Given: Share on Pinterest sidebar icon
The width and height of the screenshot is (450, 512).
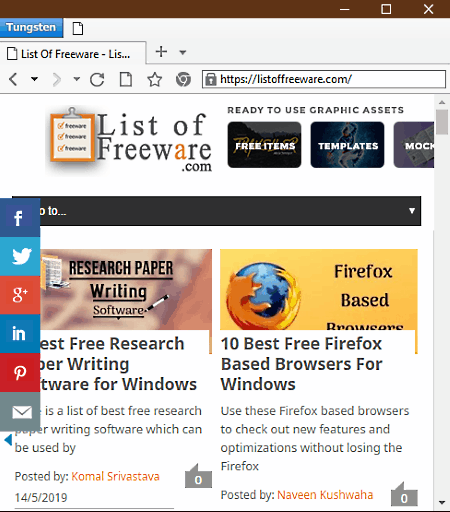Looking at the screenshot, I should point(19,372).
